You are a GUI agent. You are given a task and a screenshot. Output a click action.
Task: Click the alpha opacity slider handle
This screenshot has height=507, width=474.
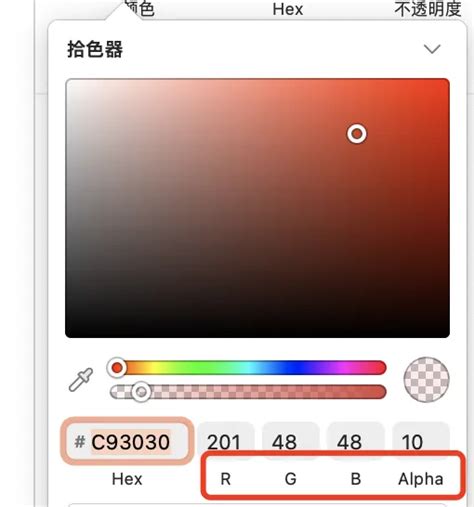[141, 392]
